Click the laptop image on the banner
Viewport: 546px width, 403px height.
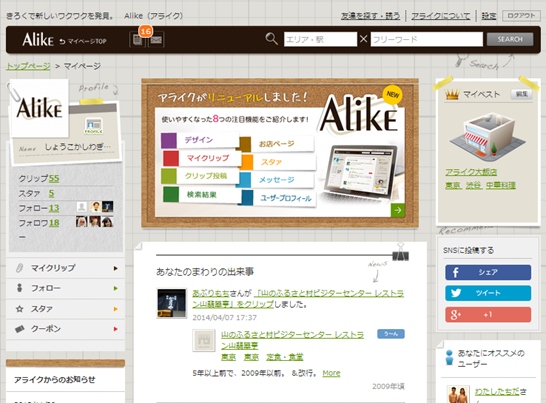360,172
